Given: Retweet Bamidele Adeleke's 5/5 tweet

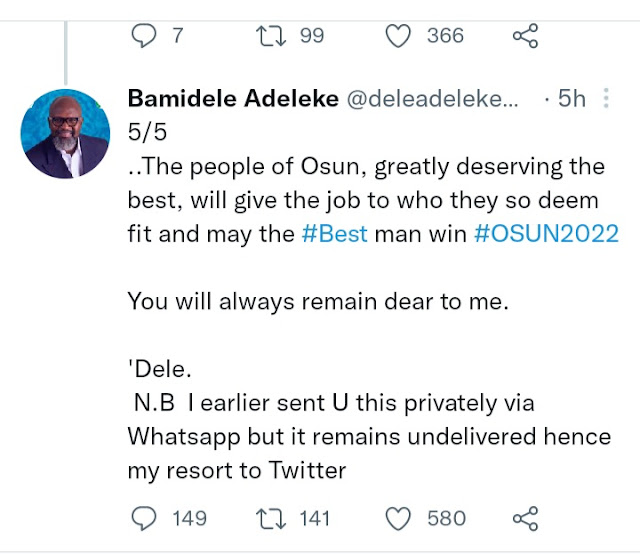Looking at the screenshot, I should tap(269, 517).
